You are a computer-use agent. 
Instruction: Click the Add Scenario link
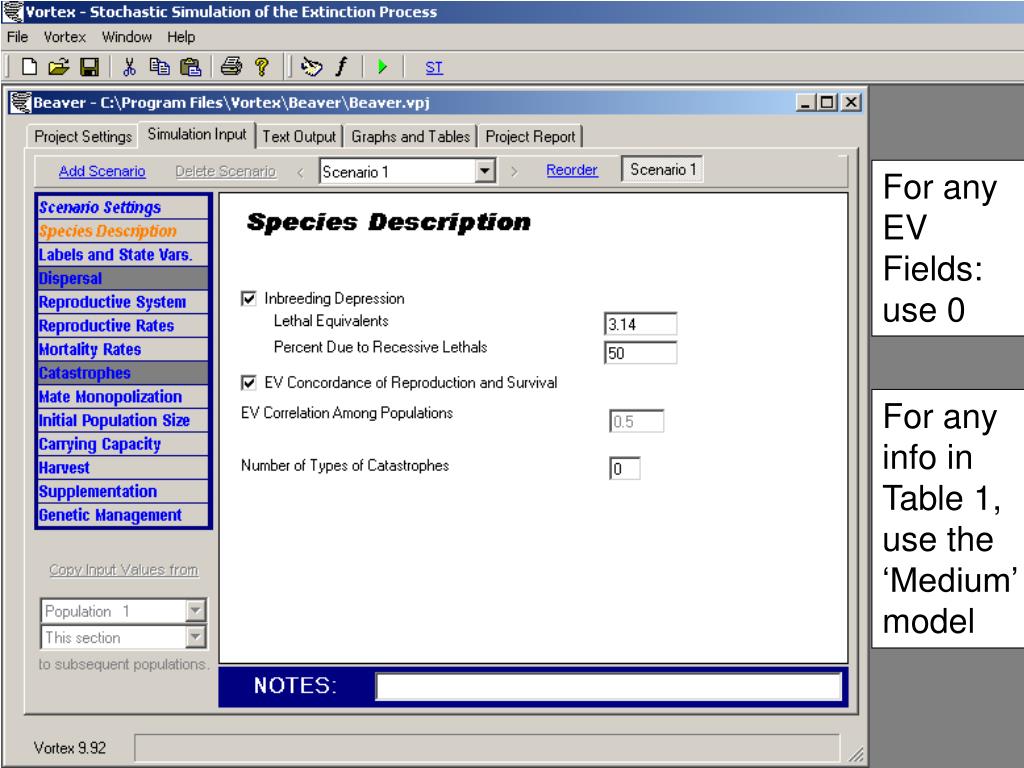pyautogui.click(x=102, y=171)
